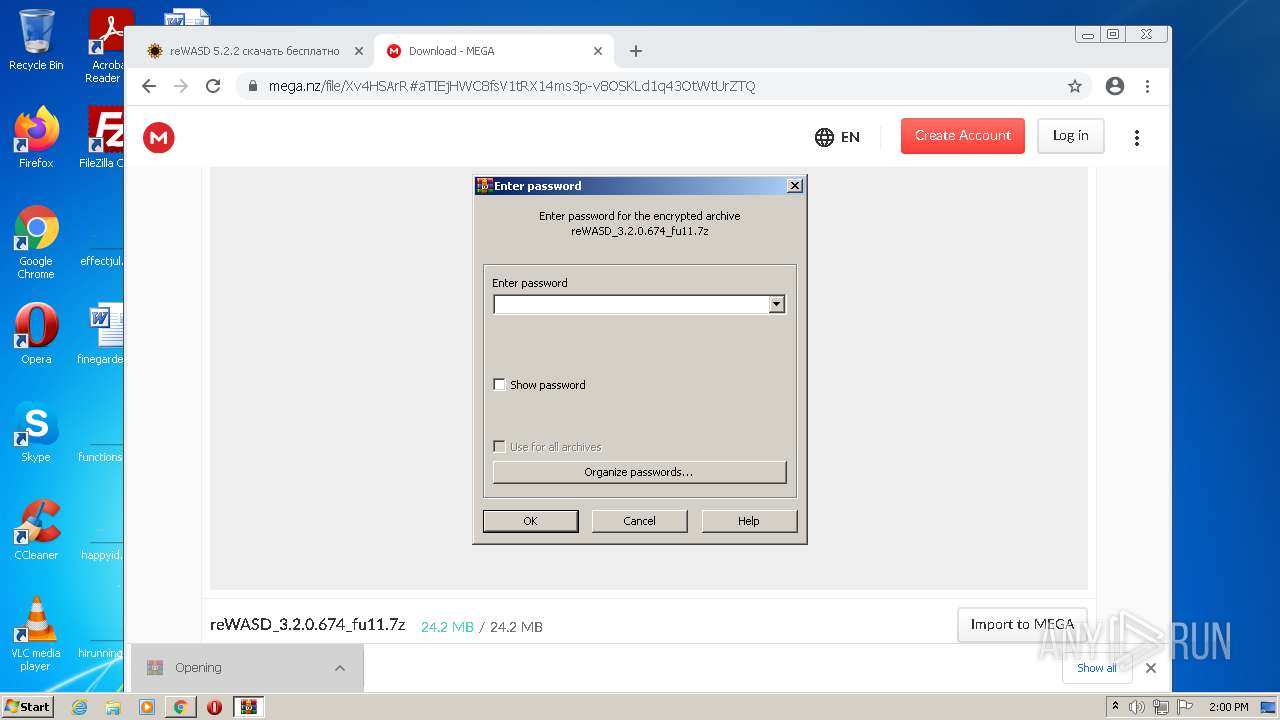1280x720 pixels.
Task: Reload the page
Action: [213, 86]
